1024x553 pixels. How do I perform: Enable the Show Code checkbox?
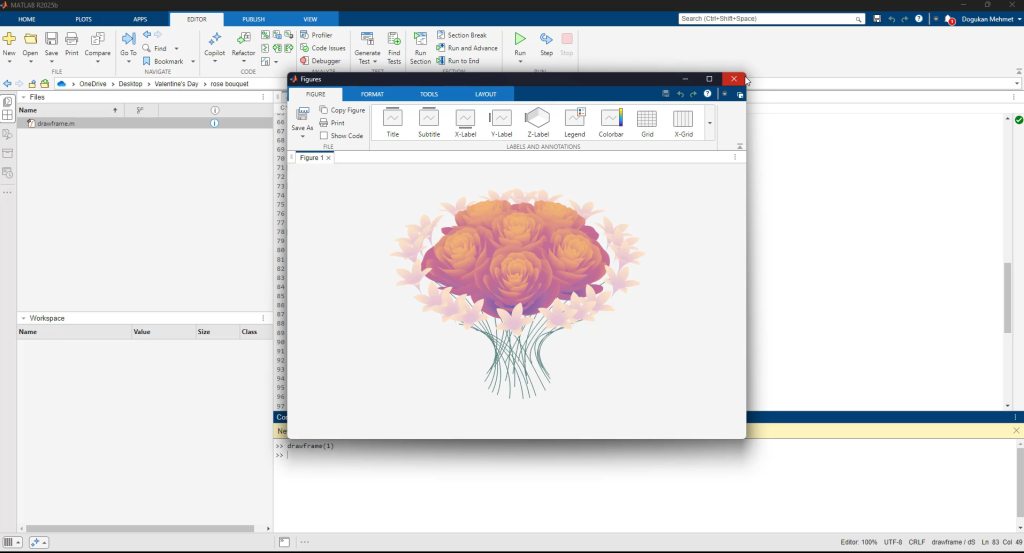click(324, 136)
